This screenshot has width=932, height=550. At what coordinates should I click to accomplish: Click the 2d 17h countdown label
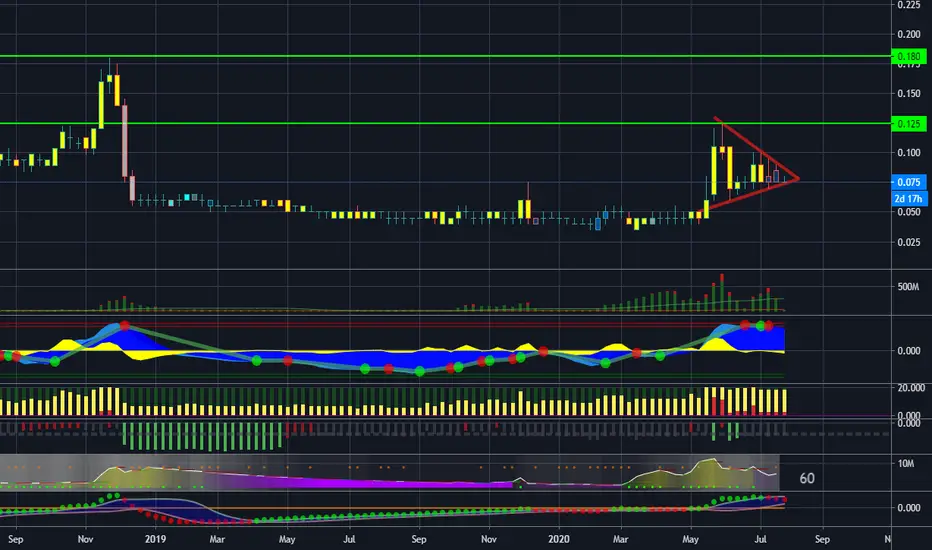[909, 199]
